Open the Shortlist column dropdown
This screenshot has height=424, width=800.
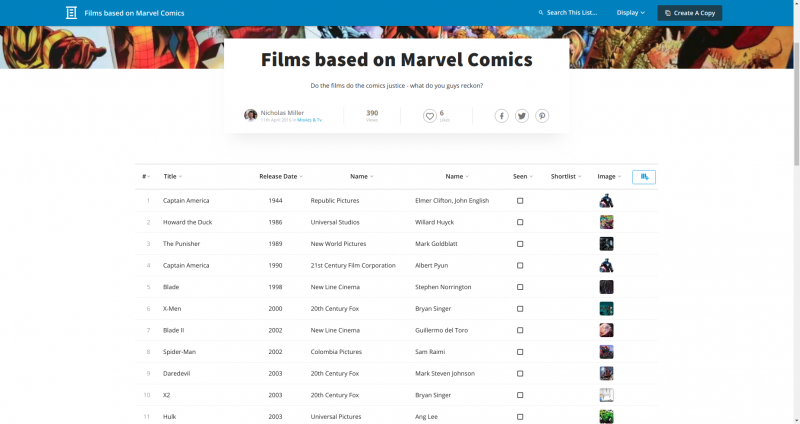tap(566, 177)
